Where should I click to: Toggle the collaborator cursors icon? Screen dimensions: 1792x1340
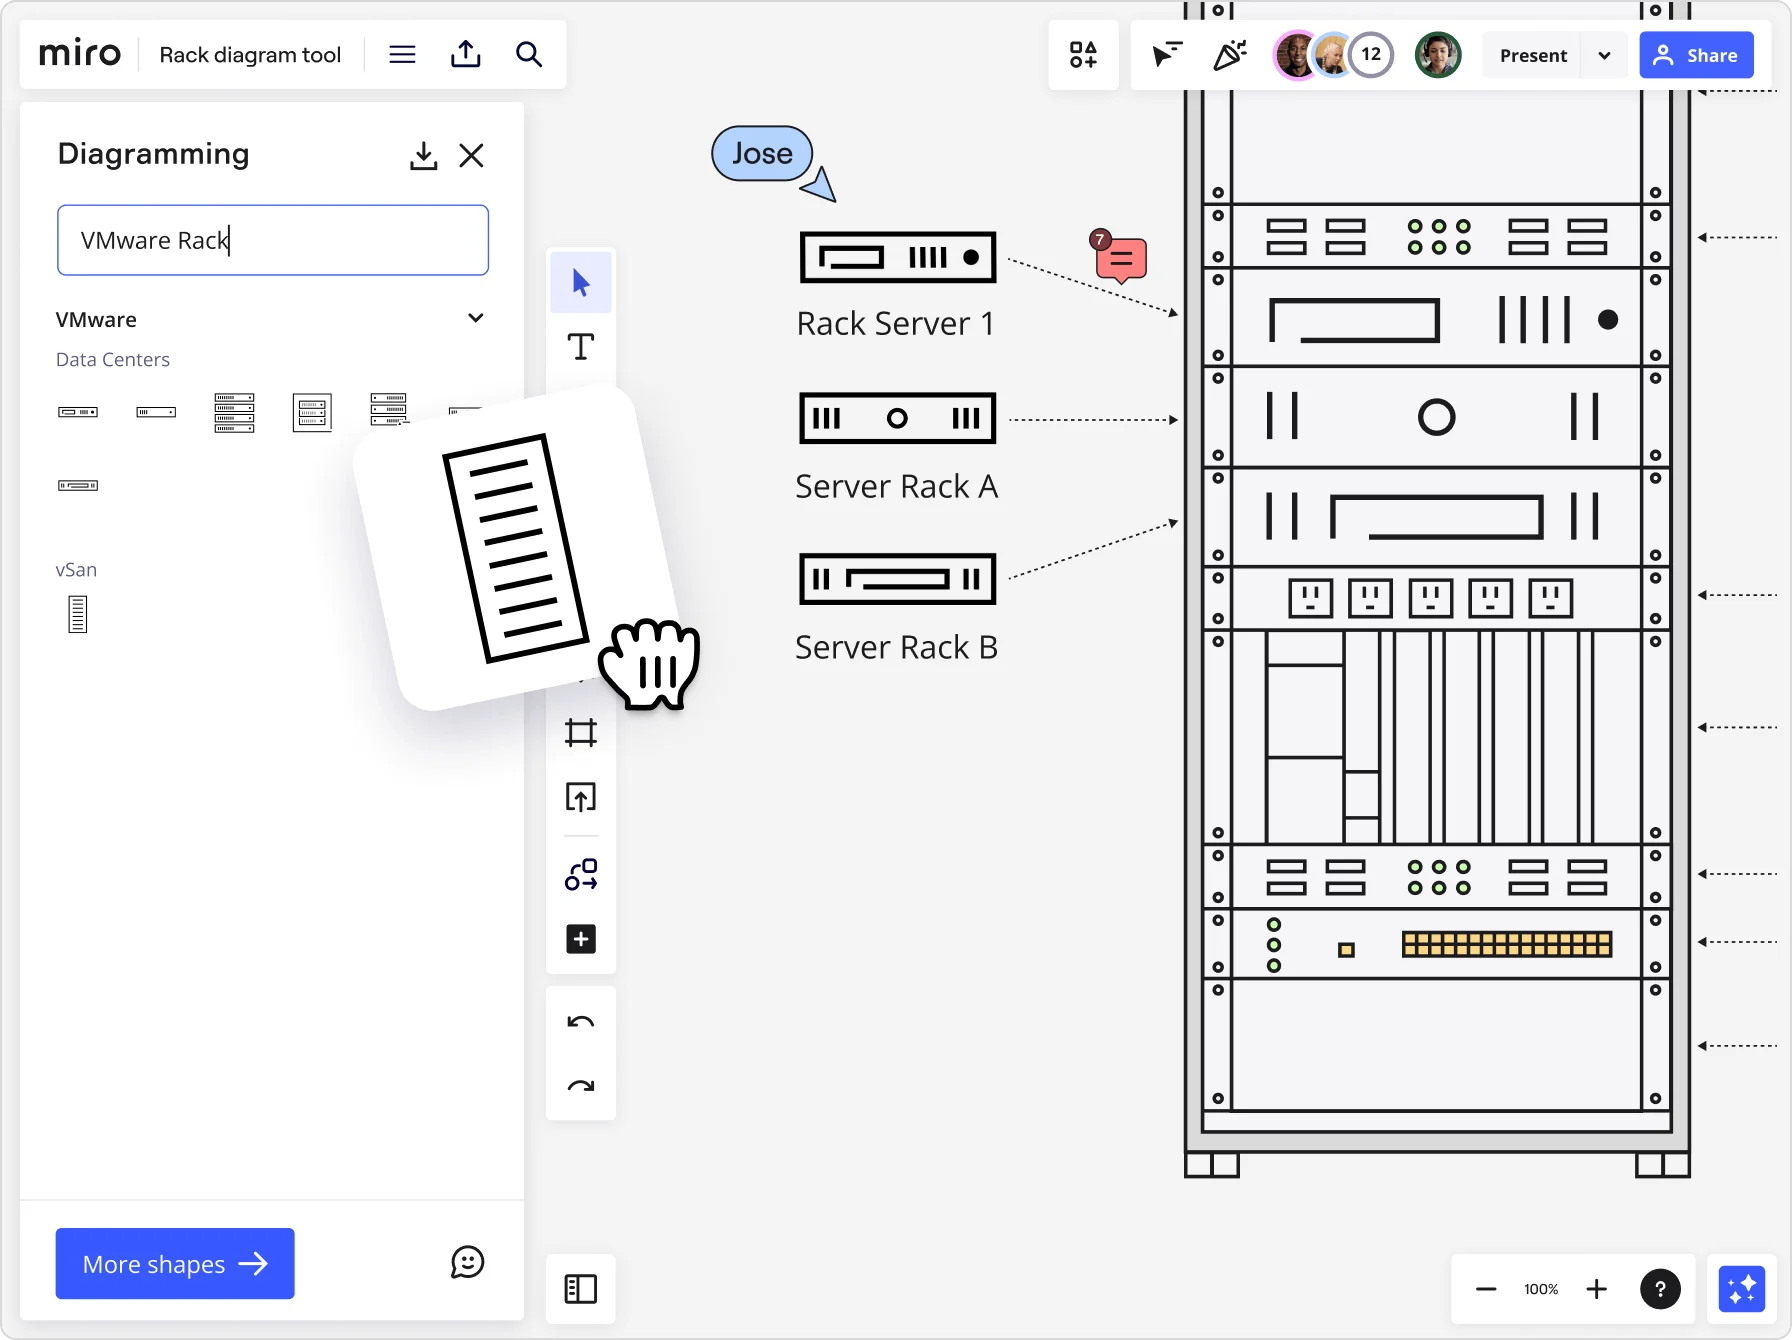coord(1166,55)
